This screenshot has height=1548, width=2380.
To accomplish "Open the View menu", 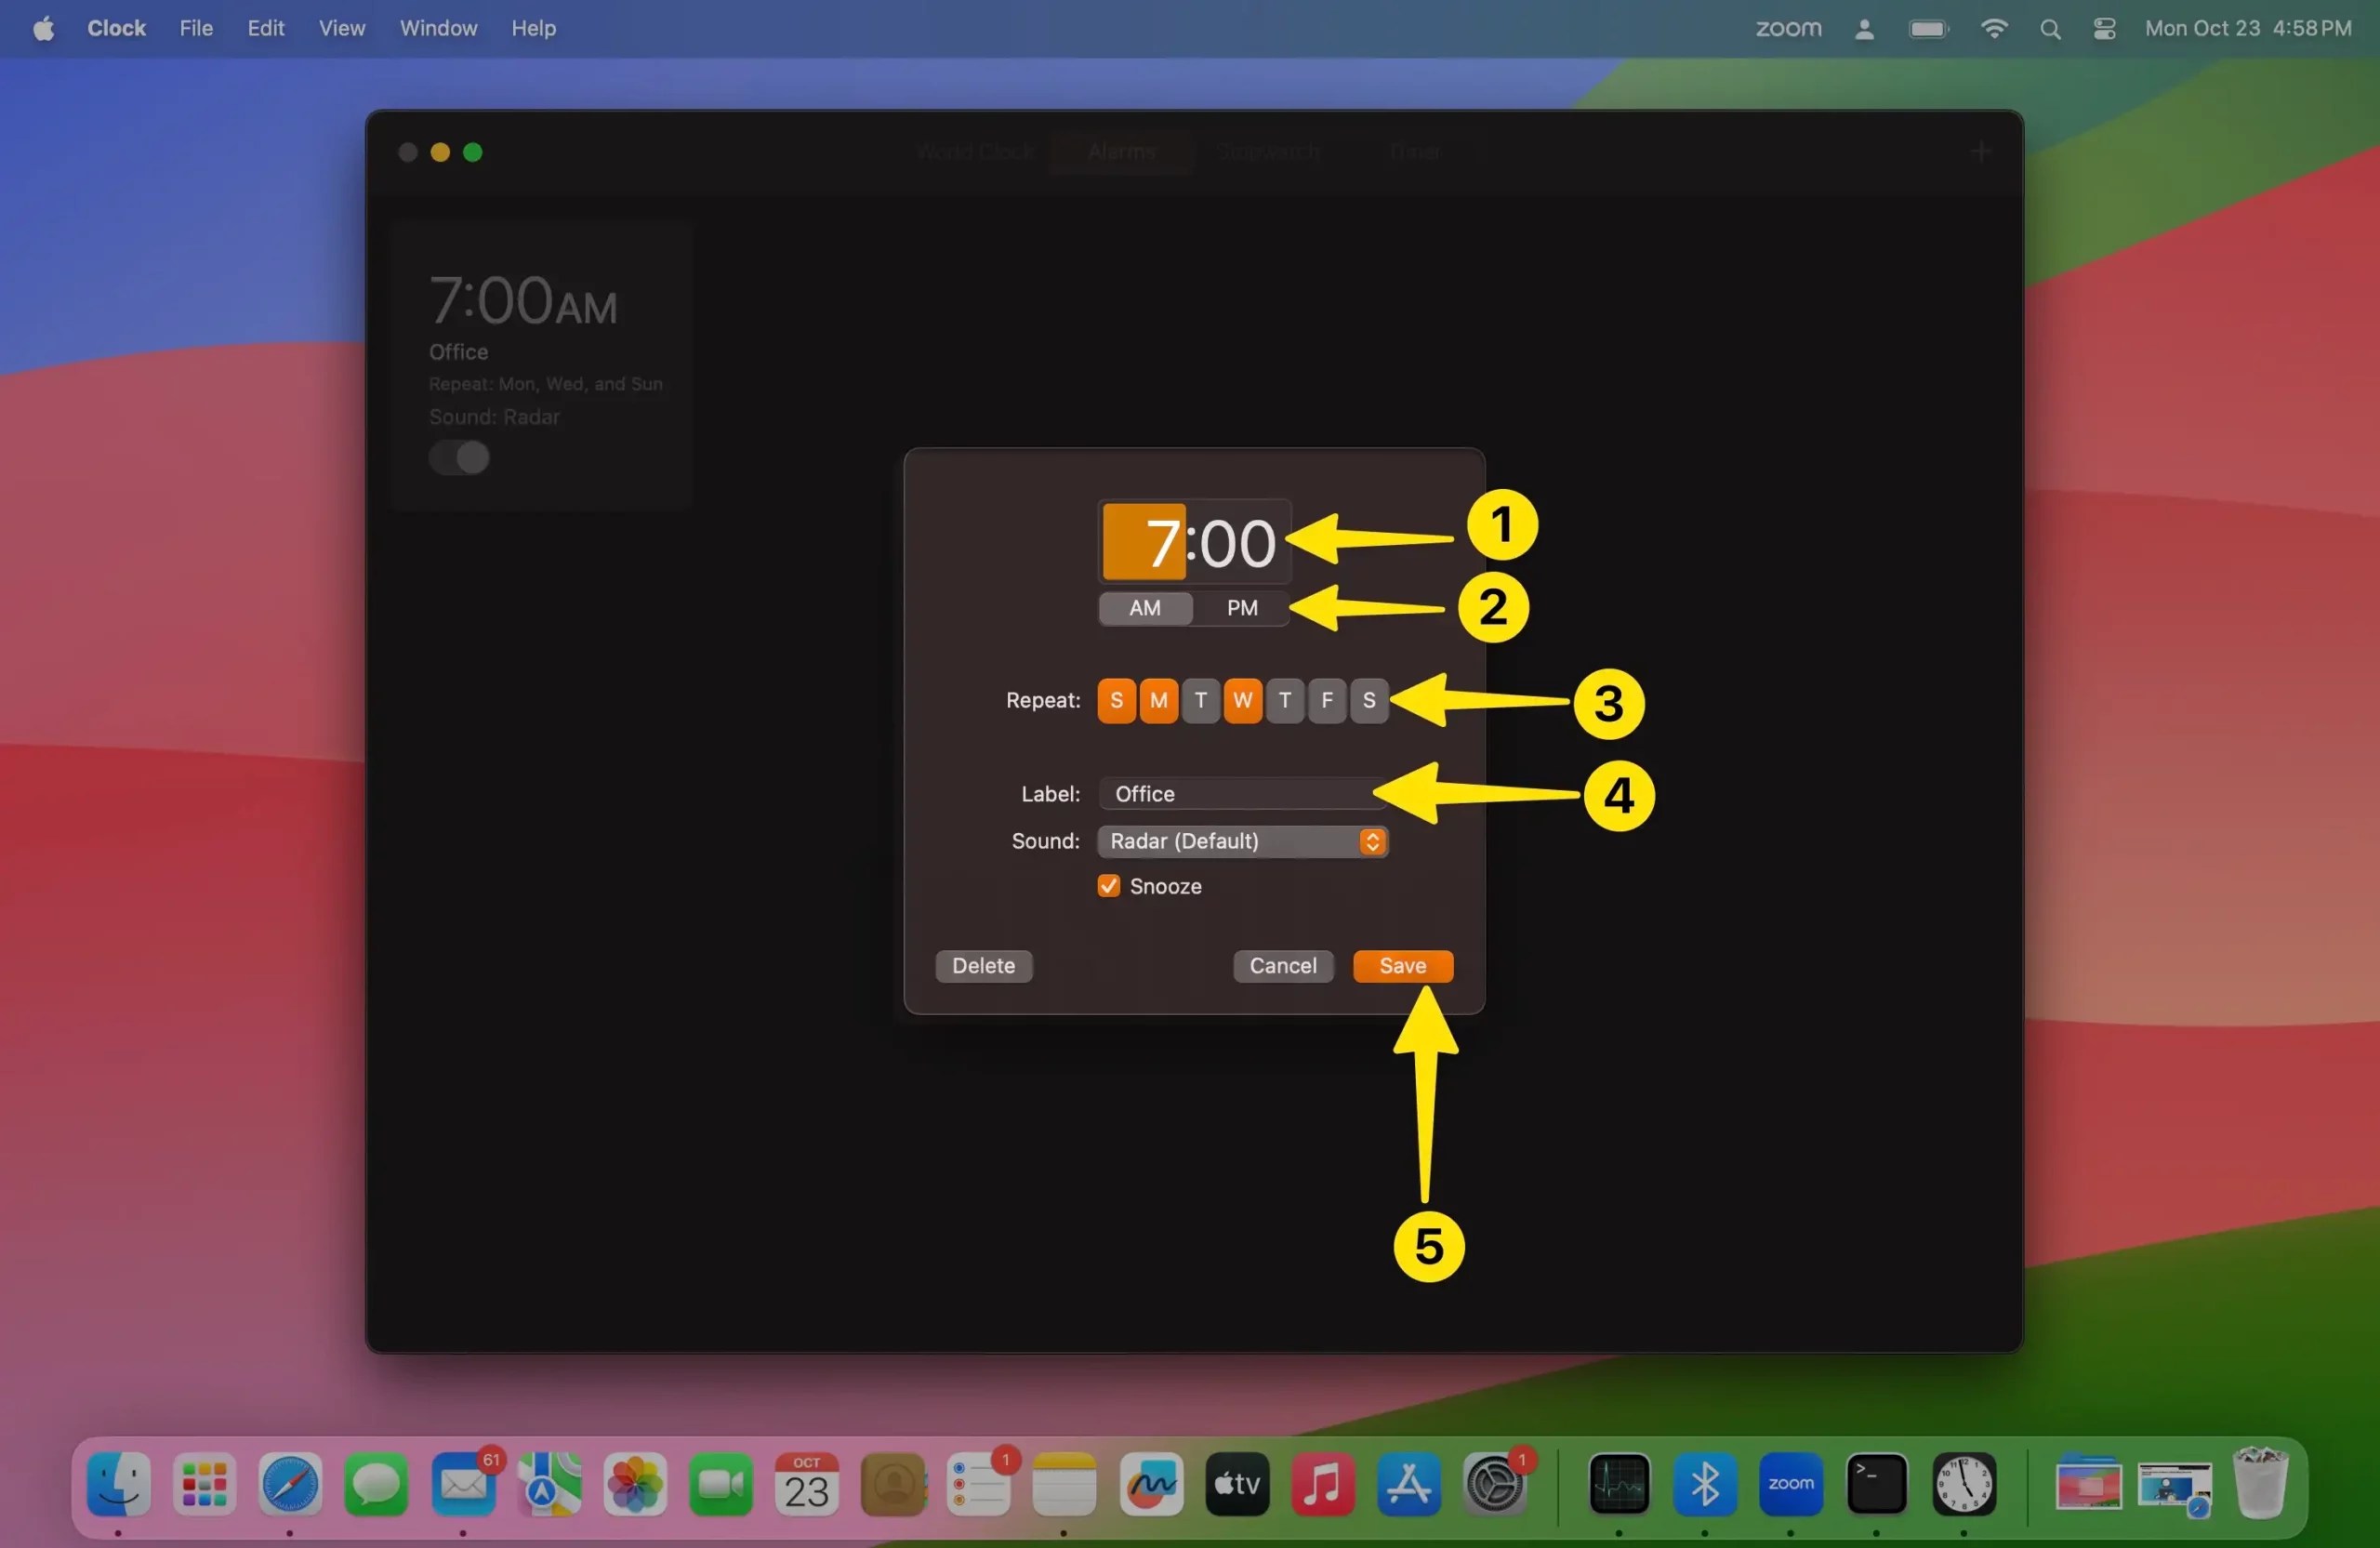I will coord(341,28).
